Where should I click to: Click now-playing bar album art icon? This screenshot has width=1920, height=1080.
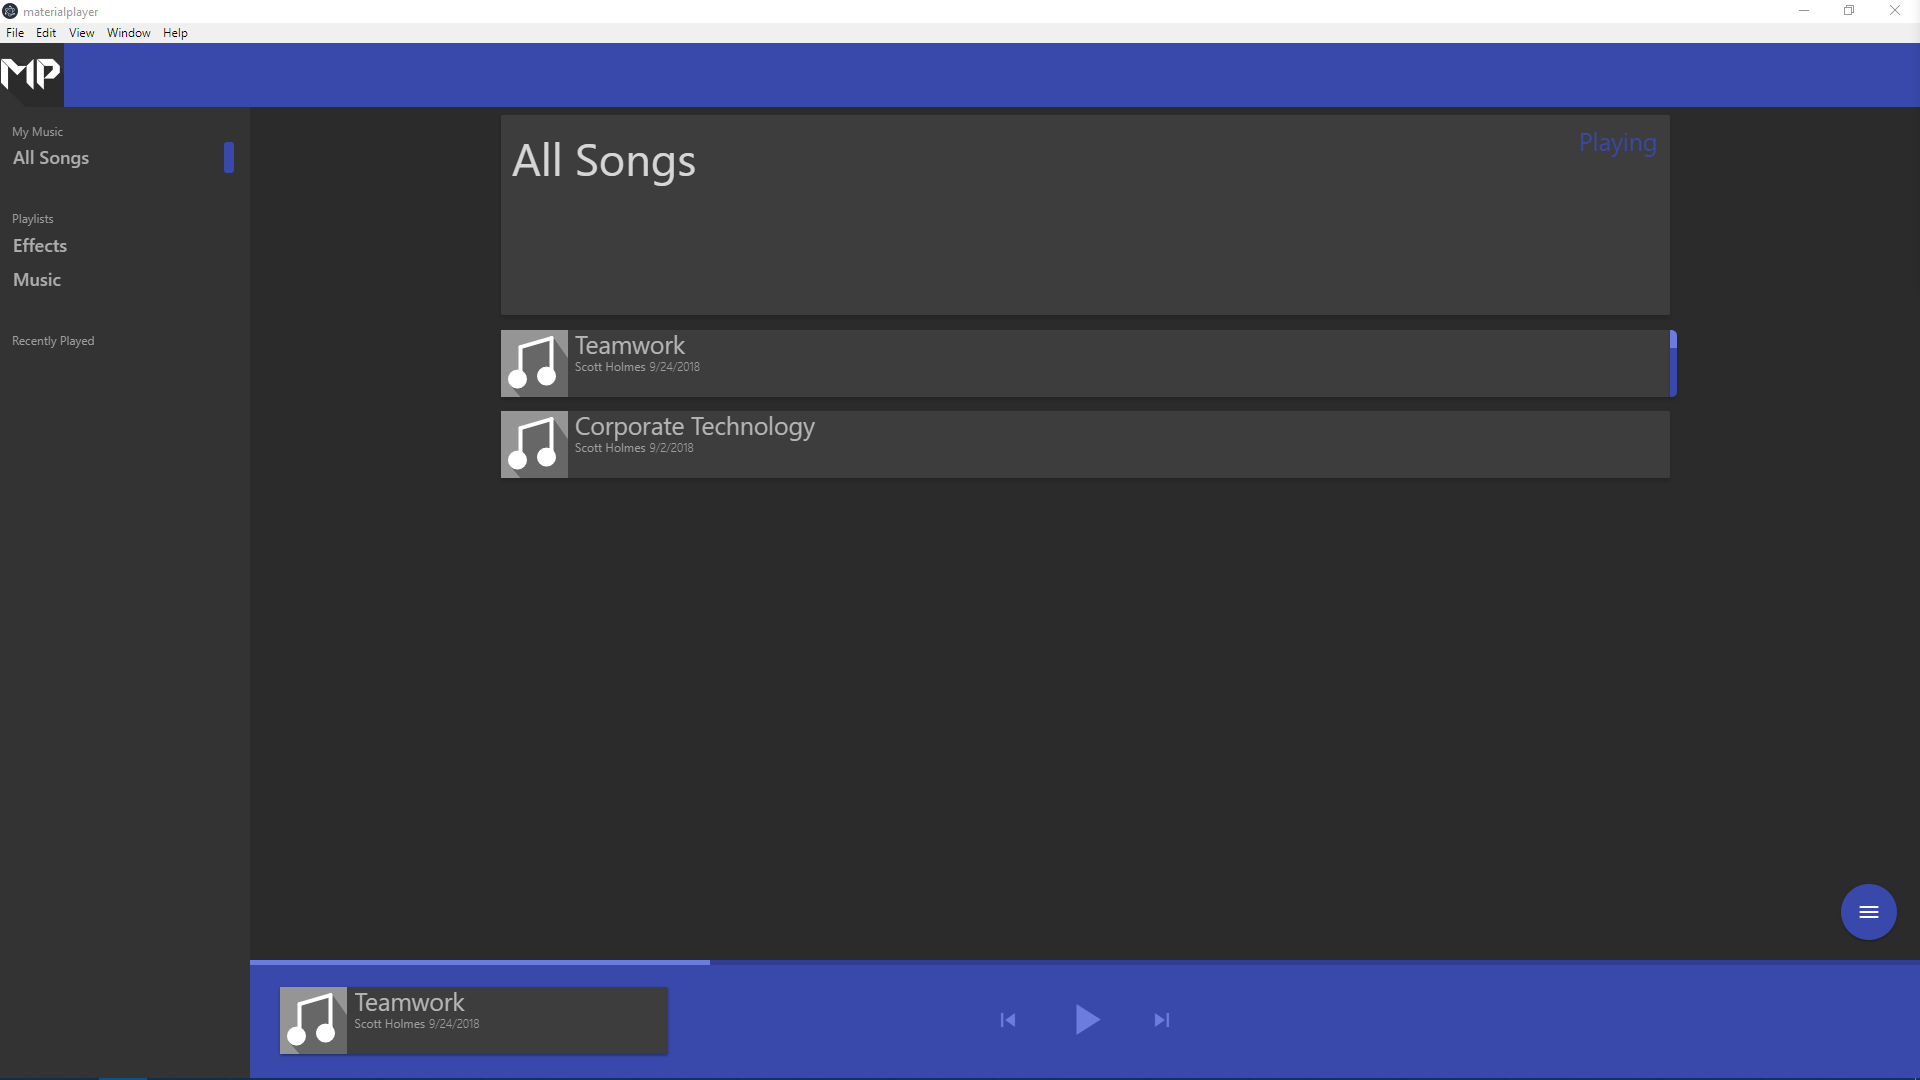point(313,1021)
